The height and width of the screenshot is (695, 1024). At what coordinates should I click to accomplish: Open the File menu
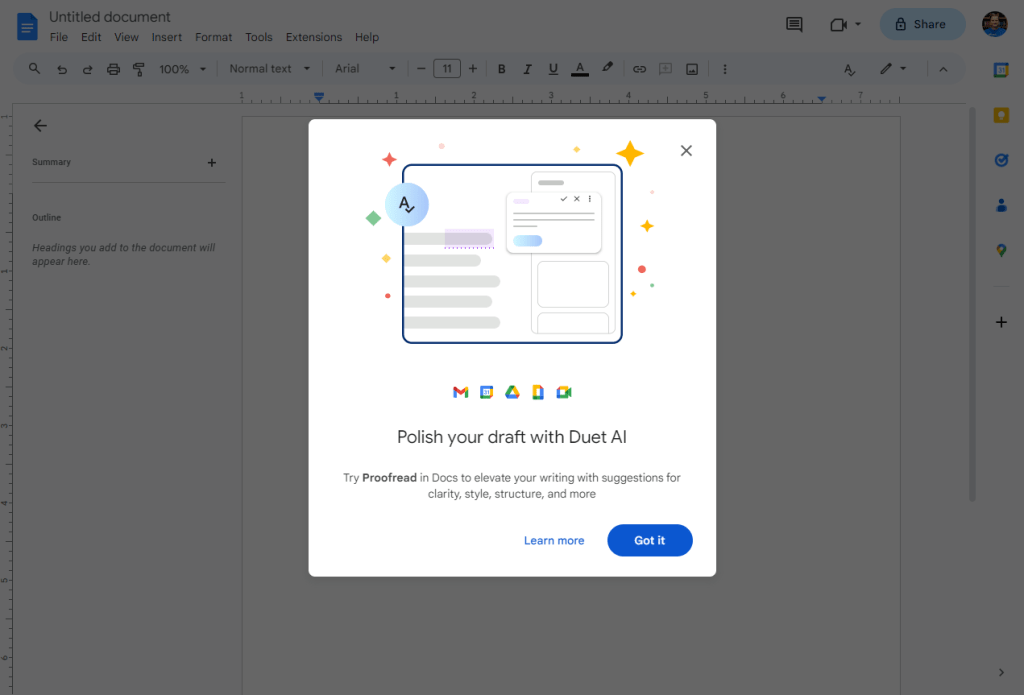pos(59,37)
